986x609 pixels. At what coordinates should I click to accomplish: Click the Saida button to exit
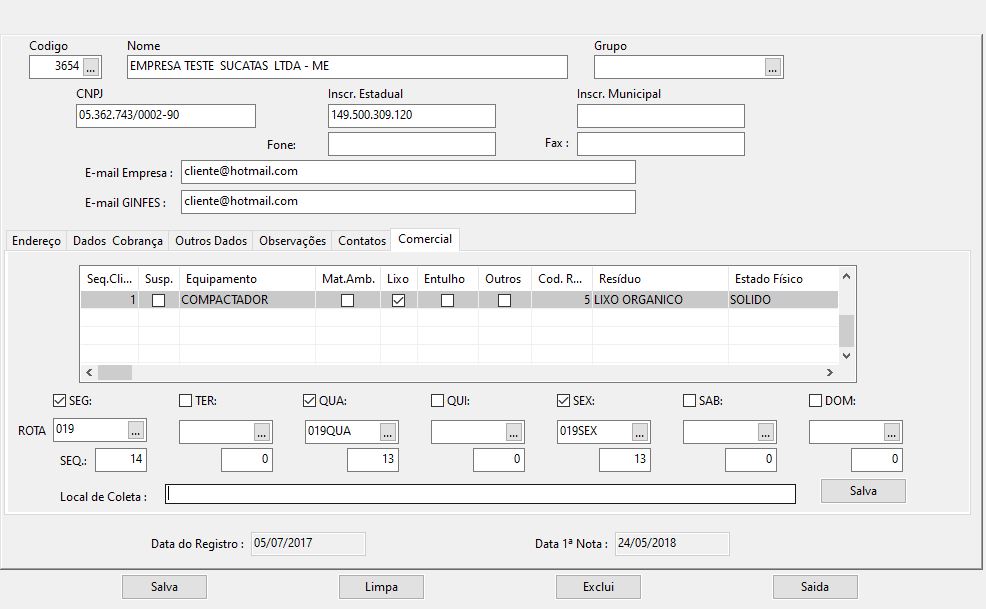(x=815, y=587)
